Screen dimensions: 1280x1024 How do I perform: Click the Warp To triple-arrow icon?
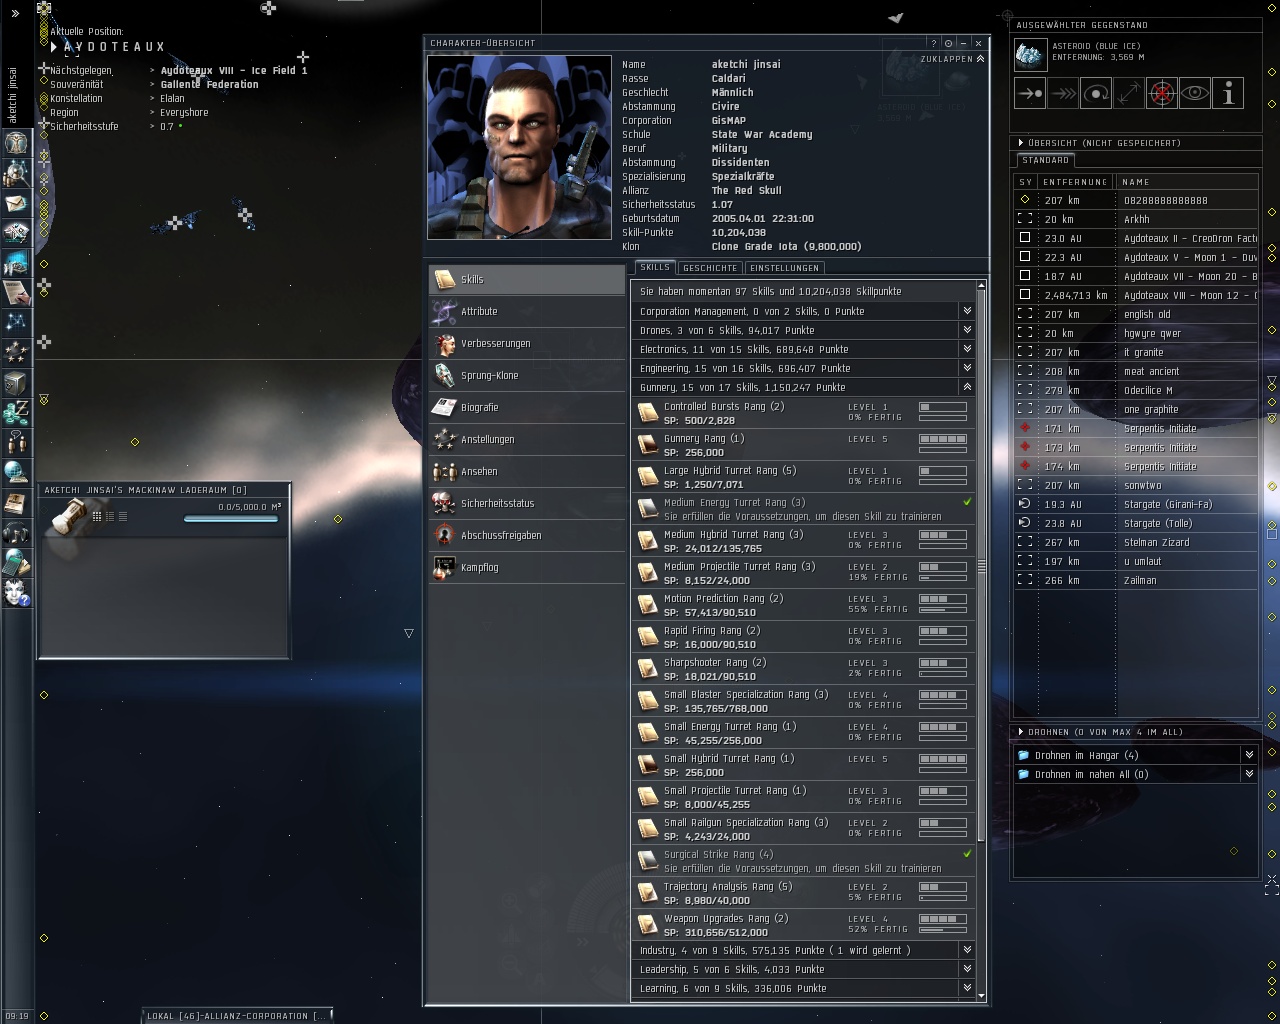pyautogui.click(x=1063, y=93)
